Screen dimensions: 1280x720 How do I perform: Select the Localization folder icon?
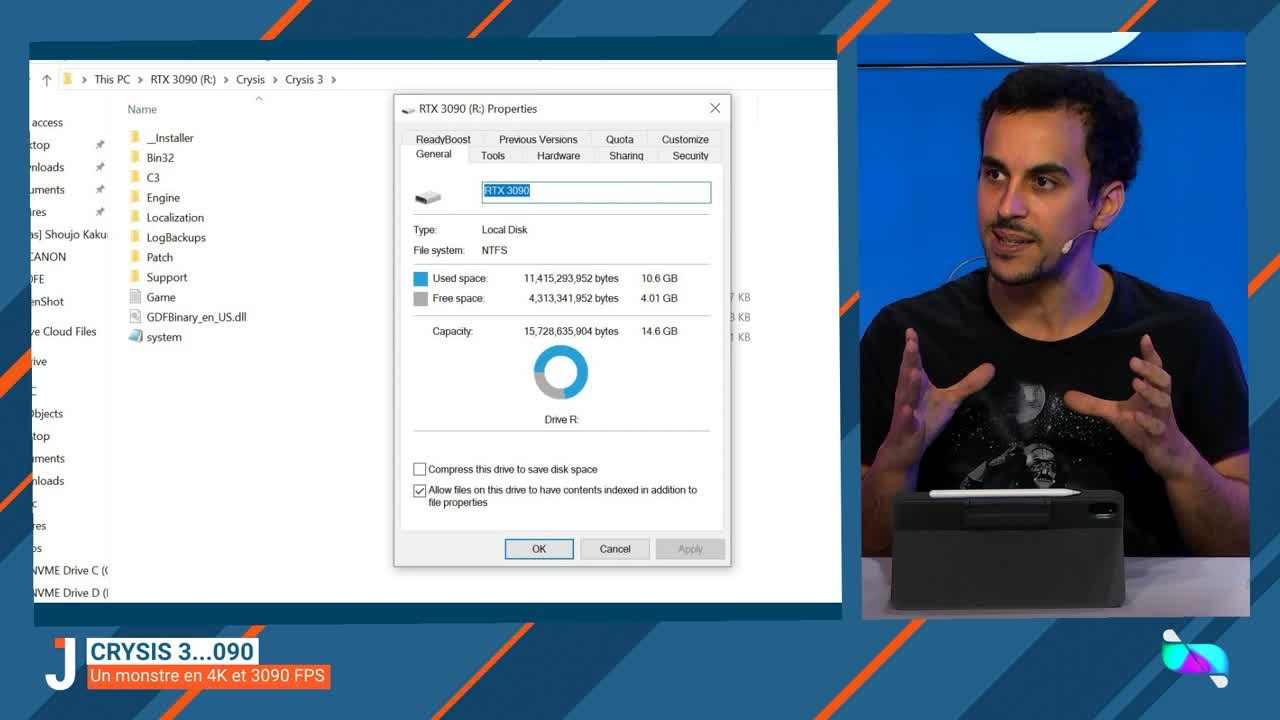coord(136,217)
